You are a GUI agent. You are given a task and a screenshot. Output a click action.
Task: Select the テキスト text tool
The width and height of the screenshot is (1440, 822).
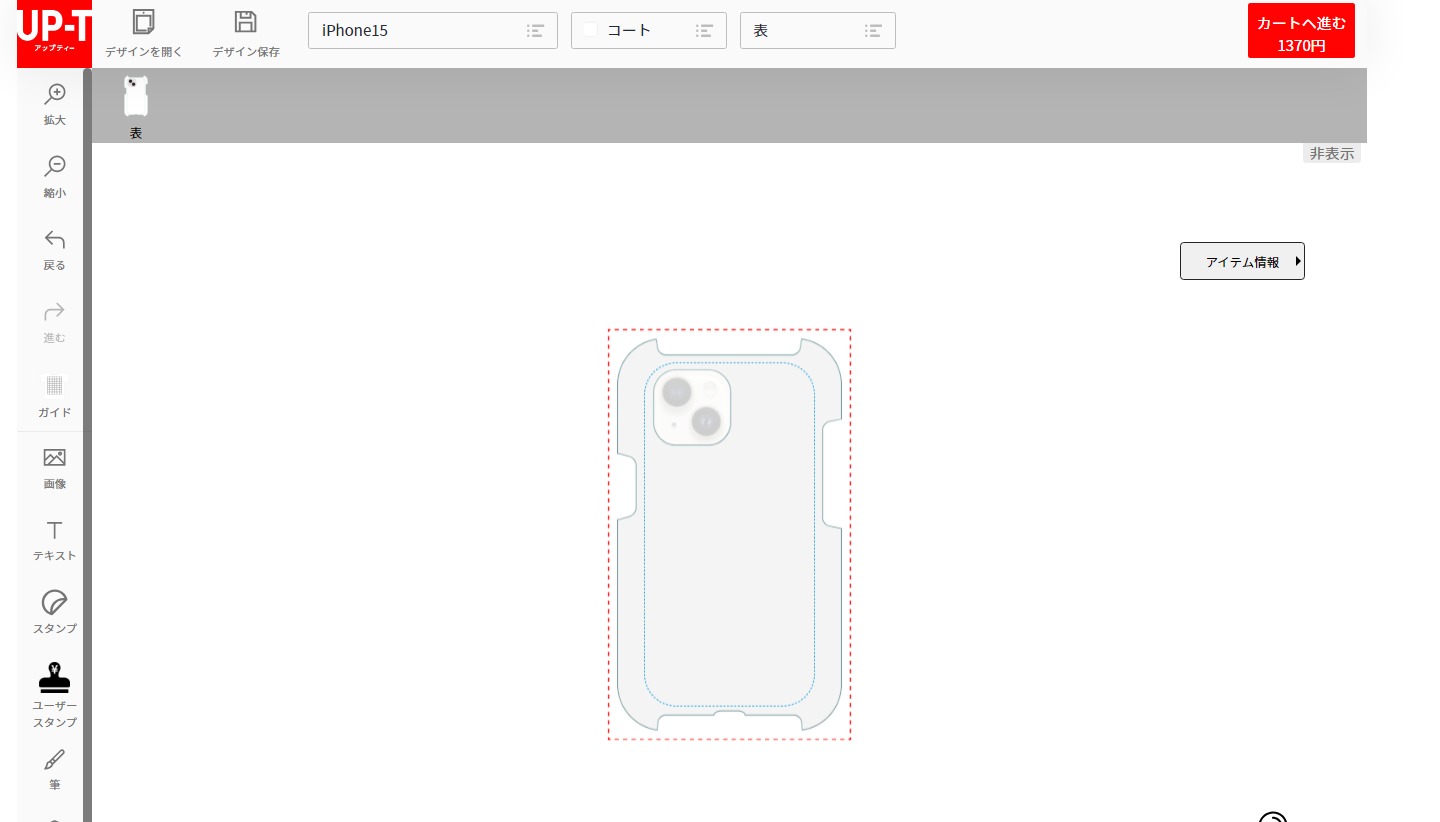click(x=55, y=530)
